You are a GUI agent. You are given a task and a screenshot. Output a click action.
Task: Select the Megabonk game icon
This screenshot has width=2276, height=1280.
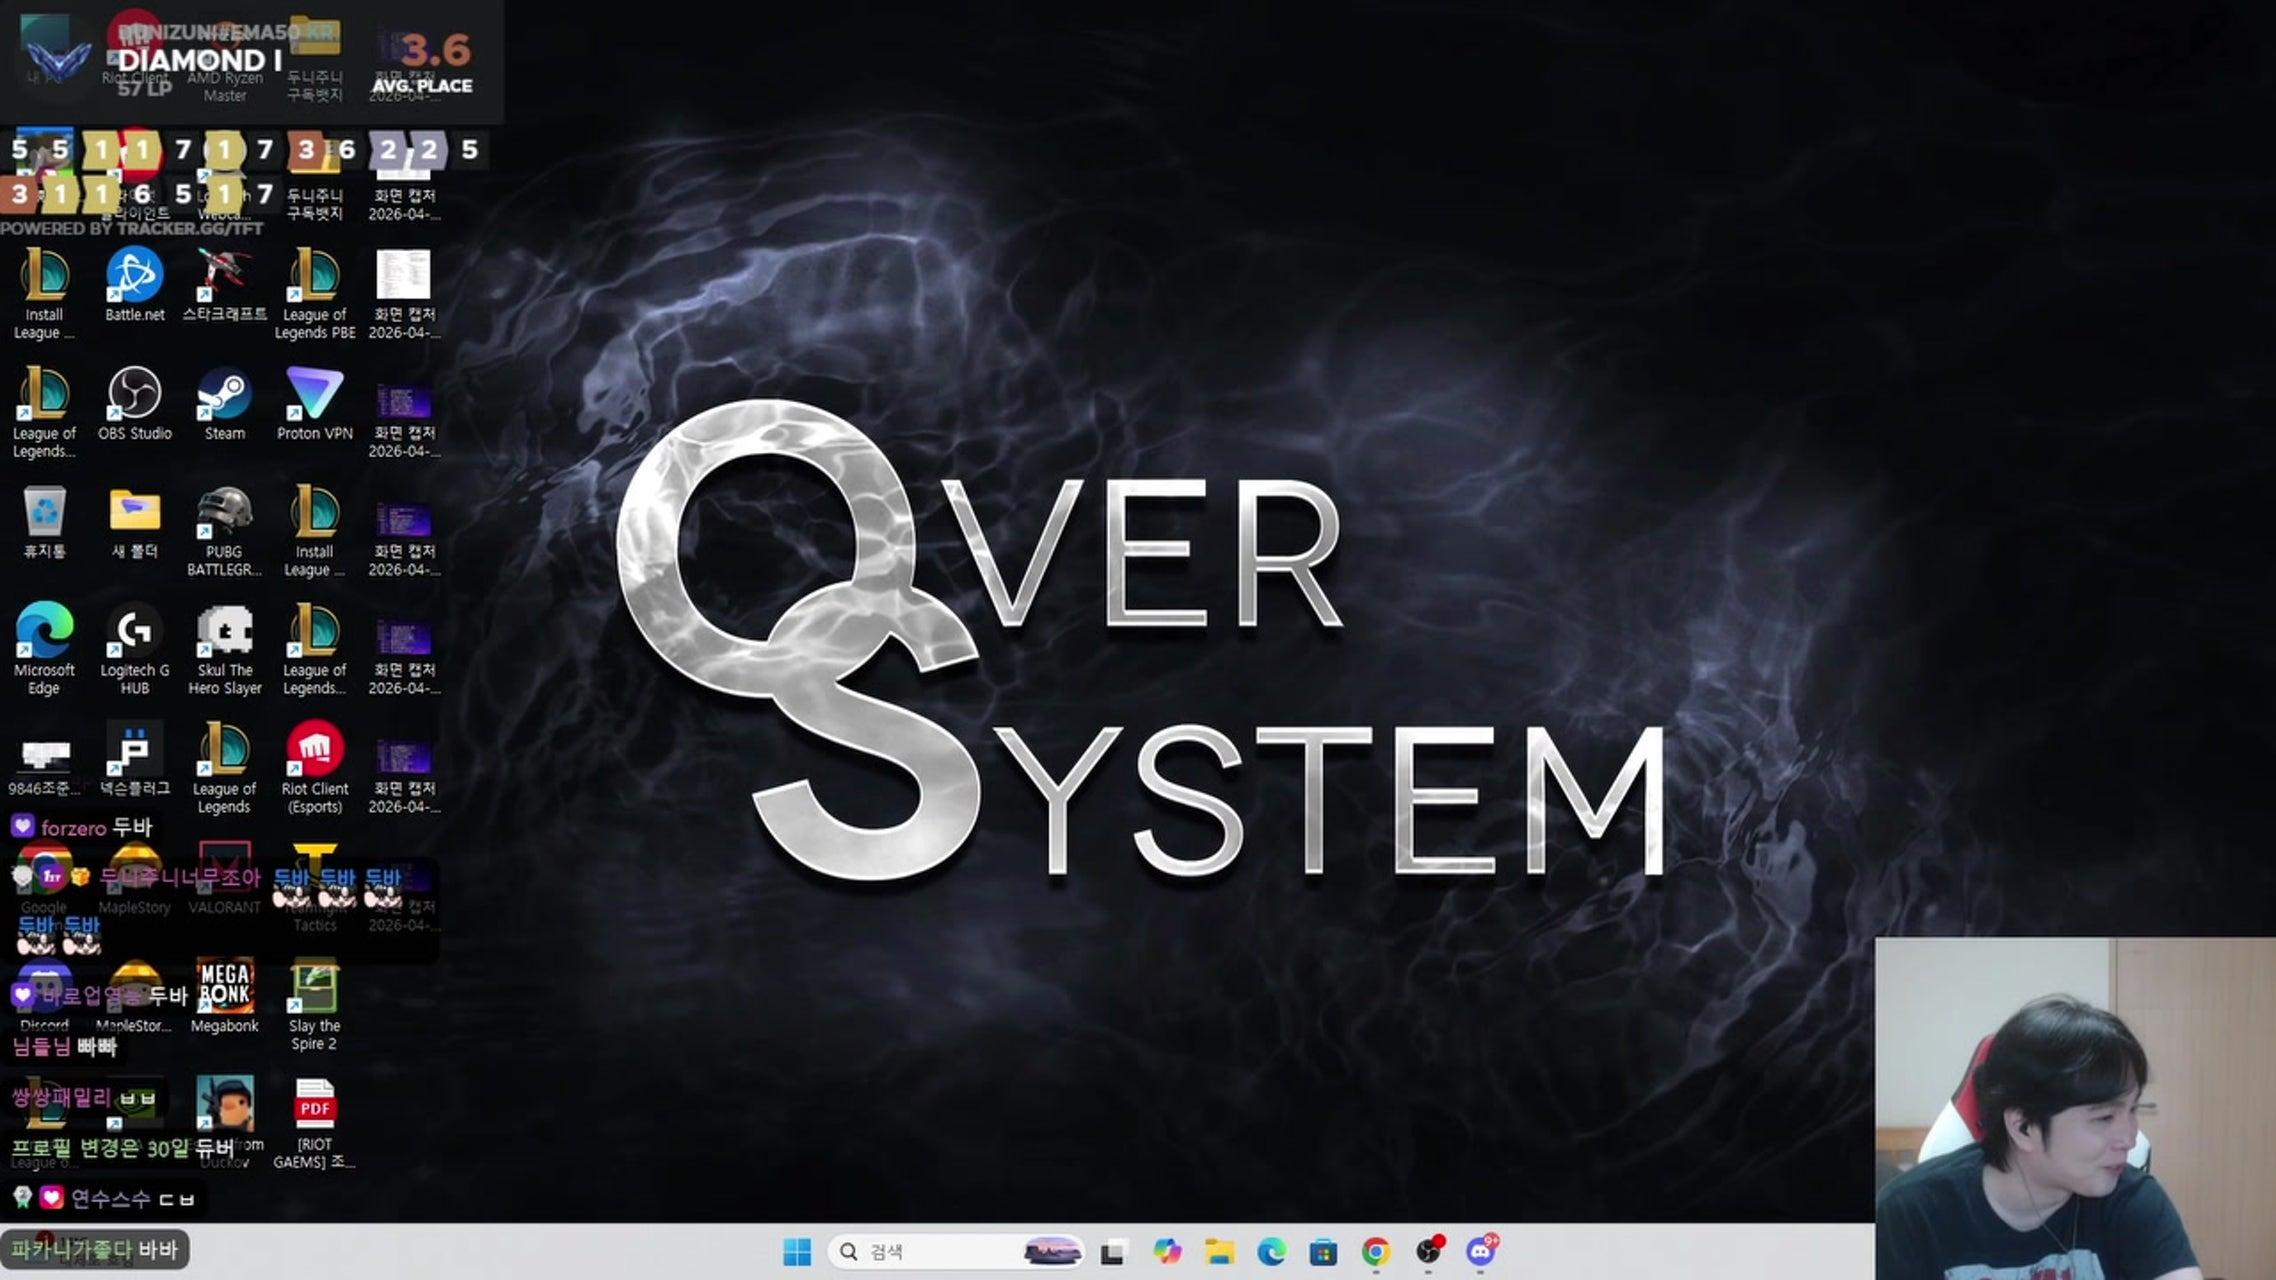coord(224,988)
